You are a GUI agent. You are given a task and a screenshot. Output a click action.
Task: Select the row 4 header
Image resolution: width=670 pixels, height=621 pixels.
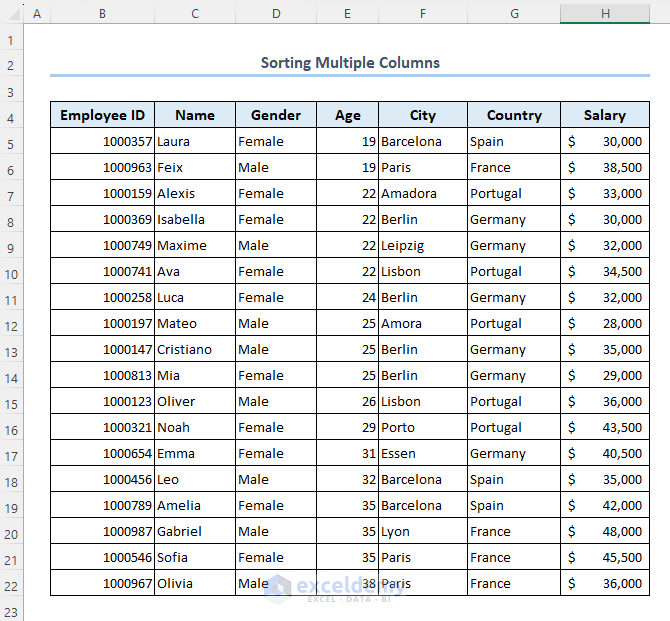pyautogui.click(x=12, y=116)
